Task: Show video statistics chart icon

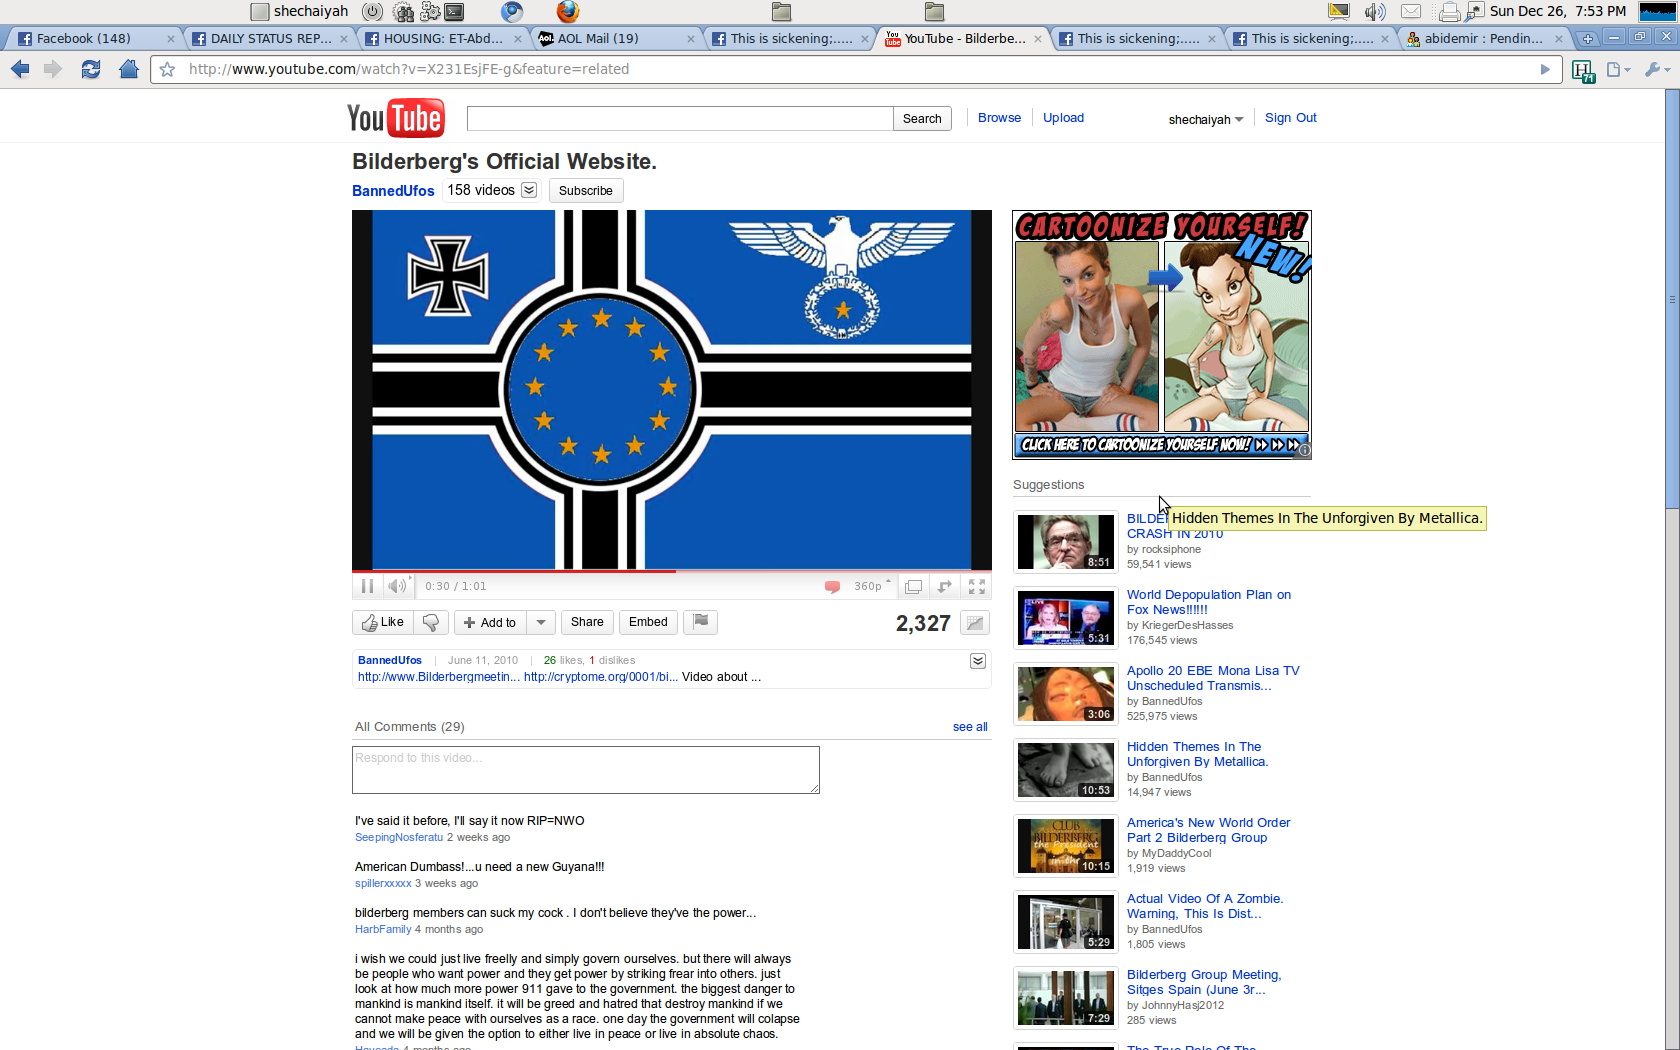Action: (x=975, y=623)
